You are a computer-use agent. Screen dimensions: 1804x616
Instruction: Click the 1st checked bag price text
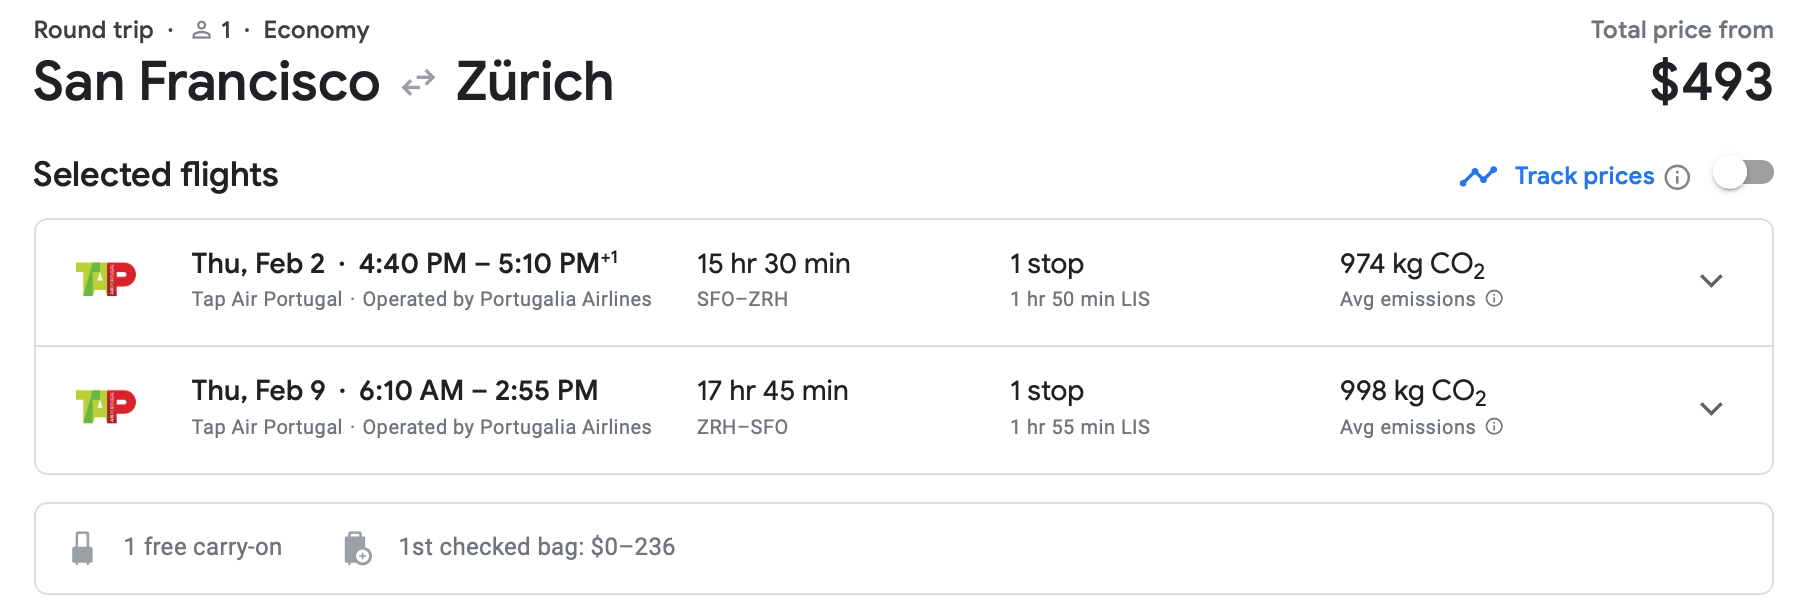tap(537, 547)
